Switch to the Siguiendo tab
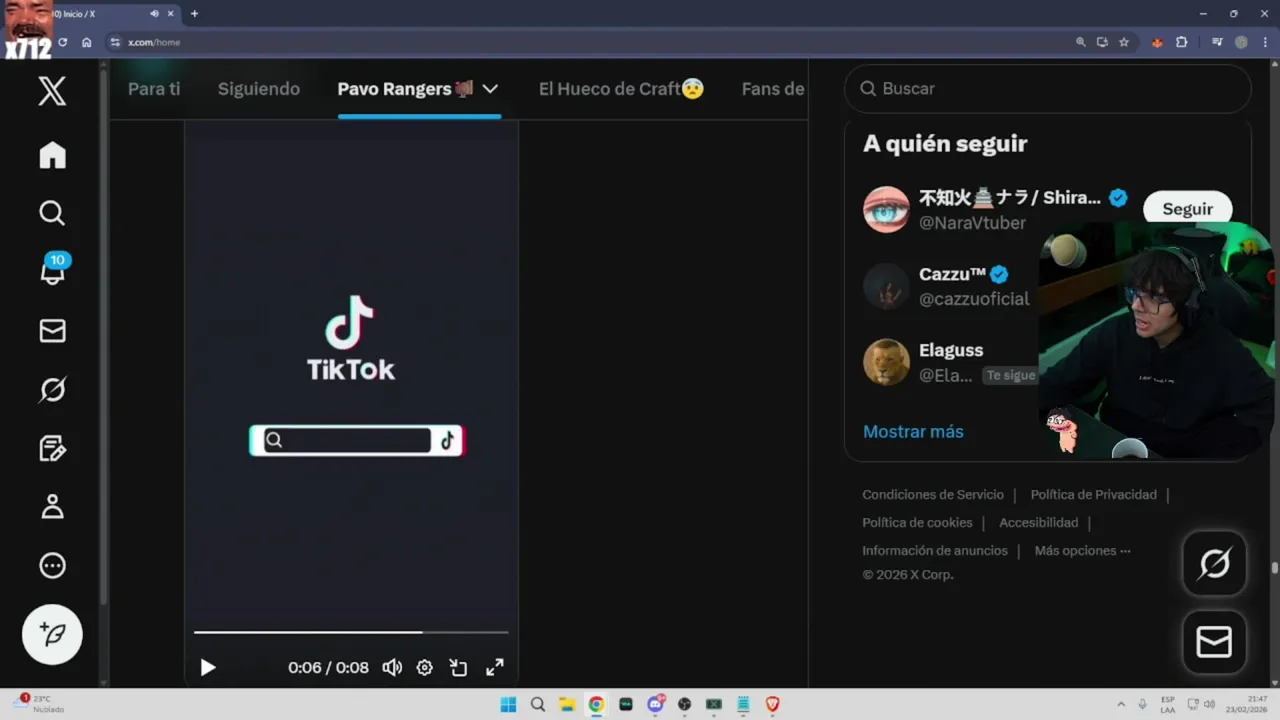The height and width of the screenshot is (720, 1280). (x=259, y=89)
